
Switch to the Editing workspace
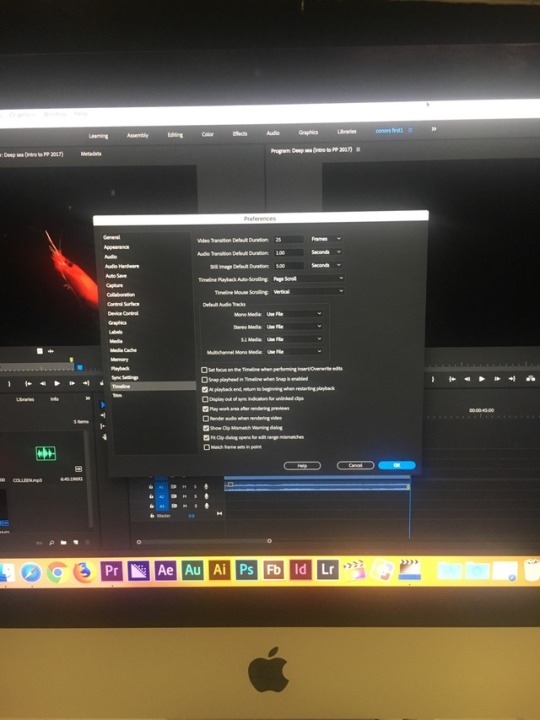(x=175, y=135)
